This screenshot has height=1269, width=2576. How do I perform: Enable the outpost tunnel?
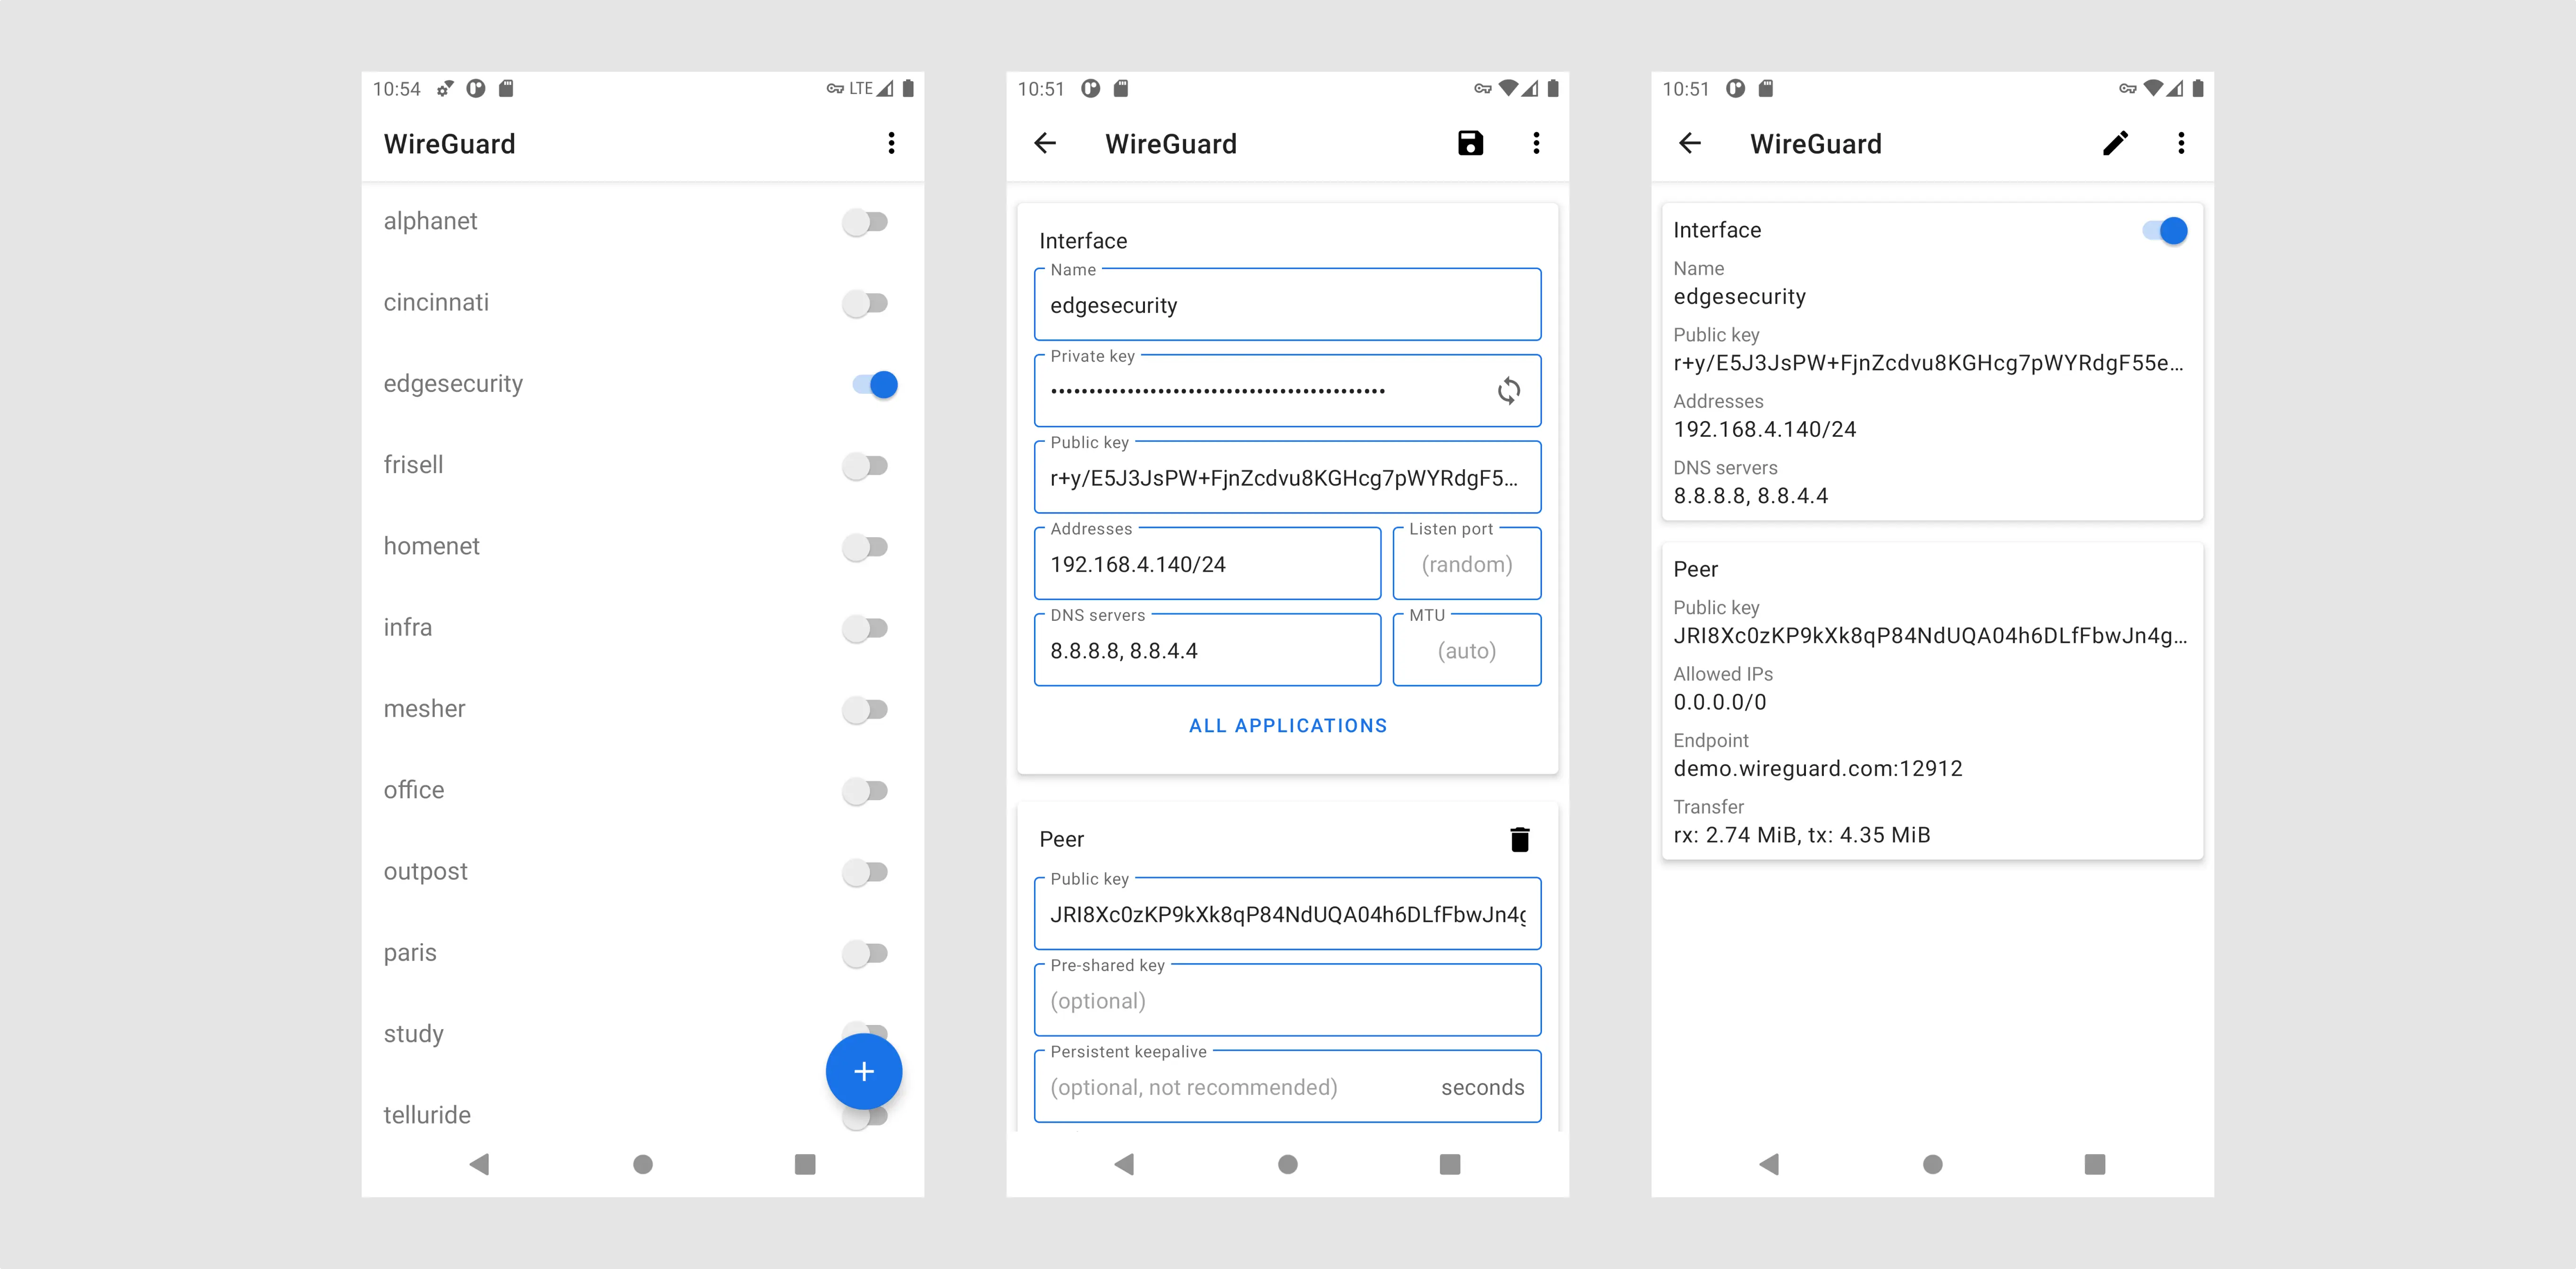(x=865, y=872)
